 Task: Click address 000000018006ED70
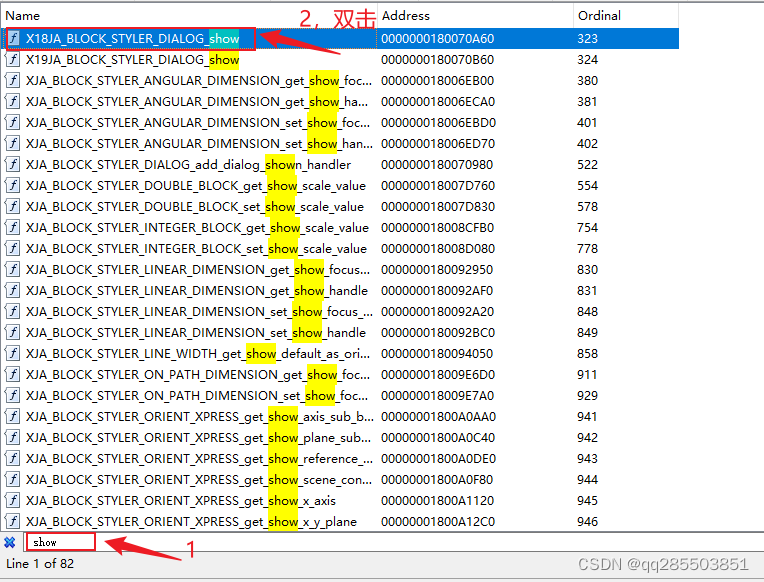[438, 143]
